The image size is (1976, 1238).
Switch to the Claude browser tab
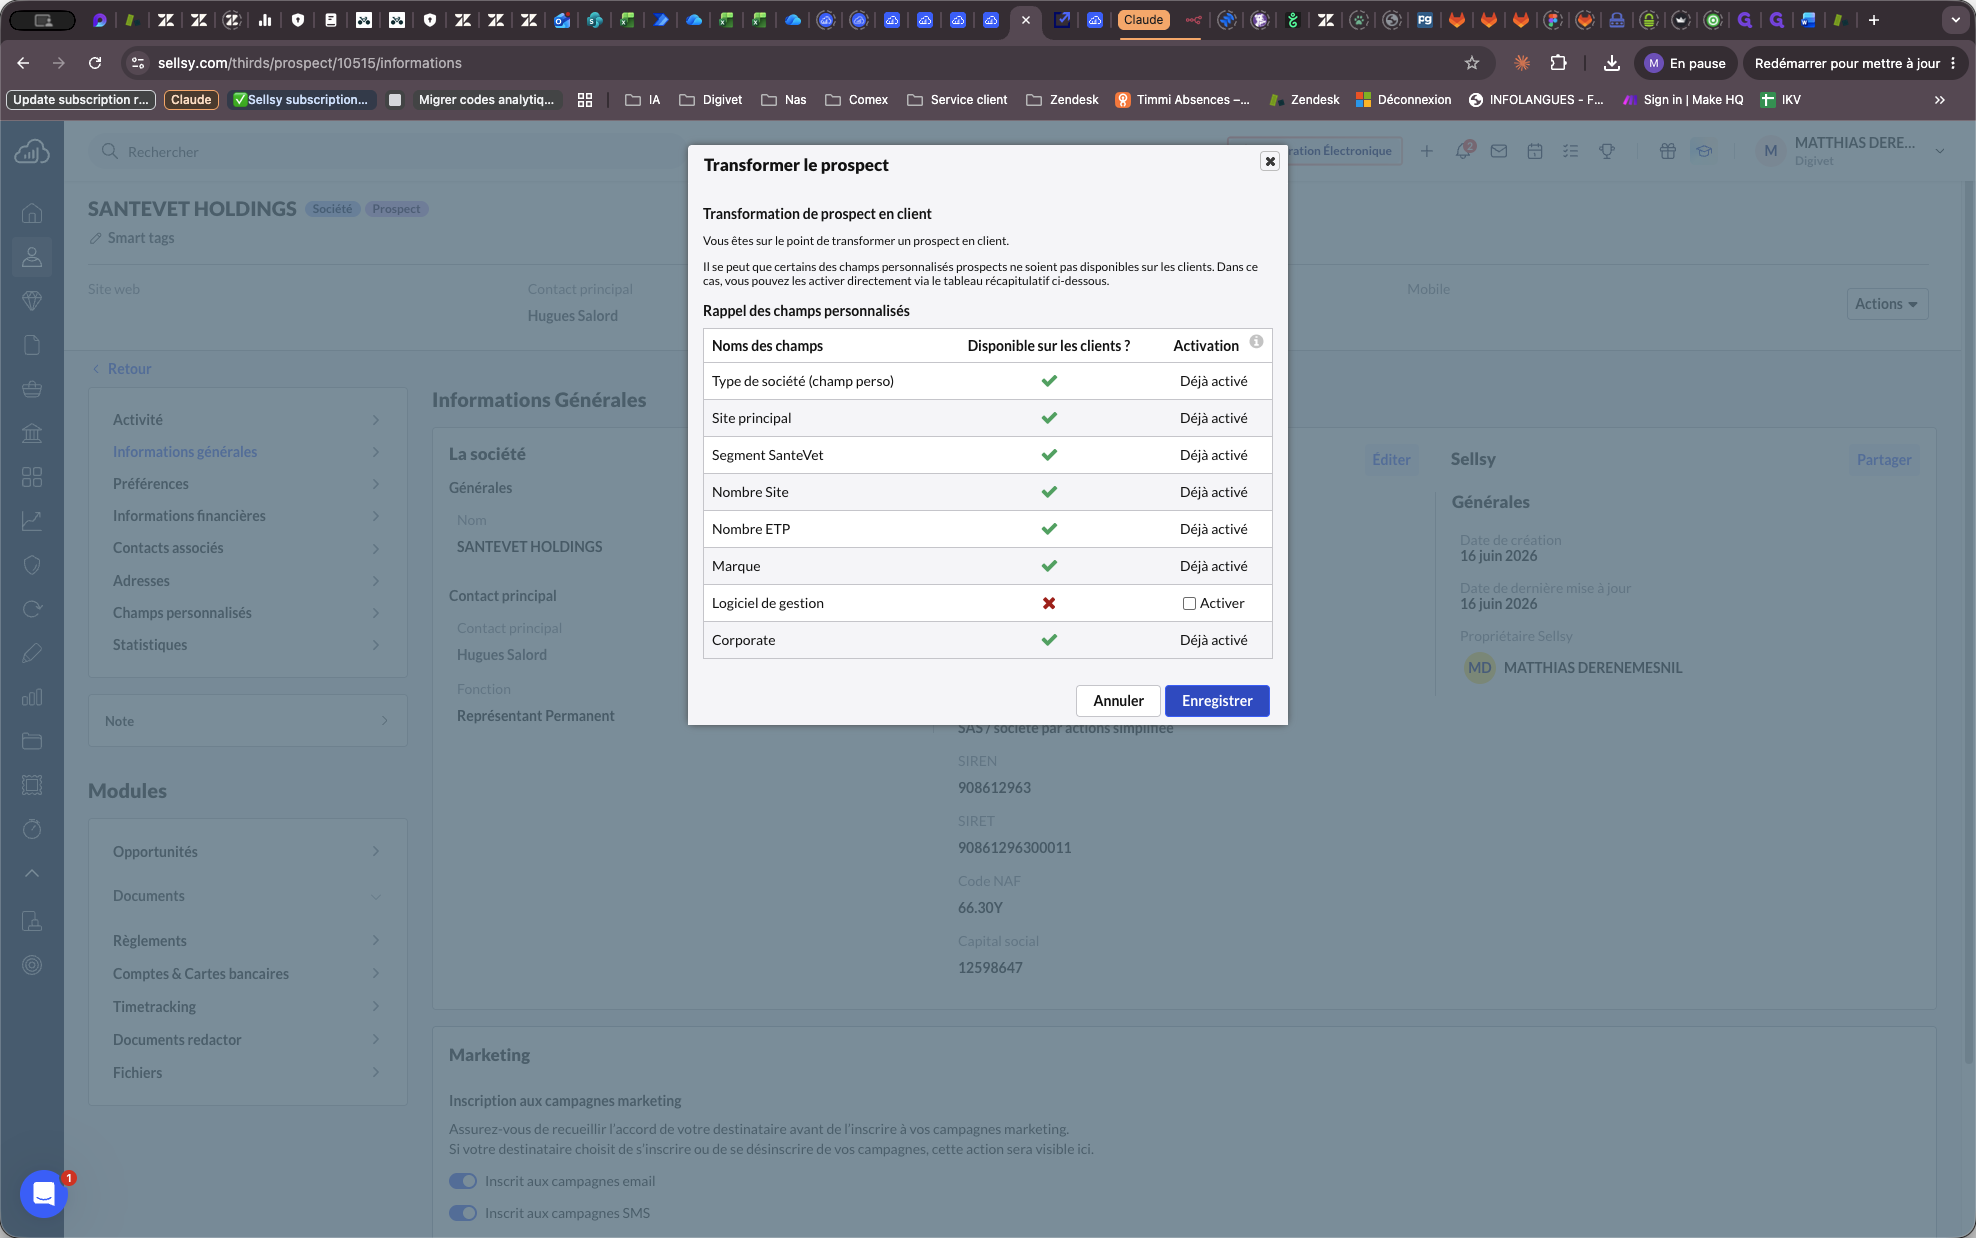pos(1143,20)
